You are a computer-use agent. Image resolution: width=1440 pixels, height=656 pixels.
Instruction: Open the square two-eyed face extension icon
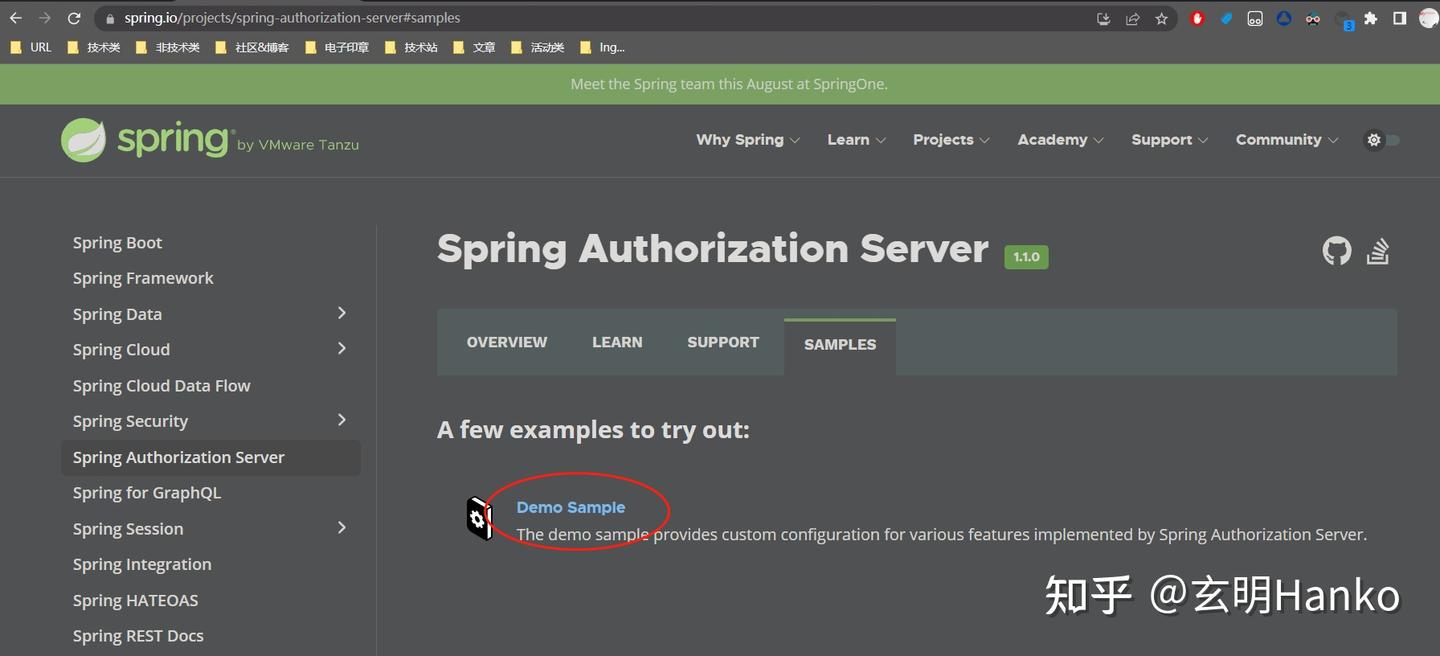1255,18
